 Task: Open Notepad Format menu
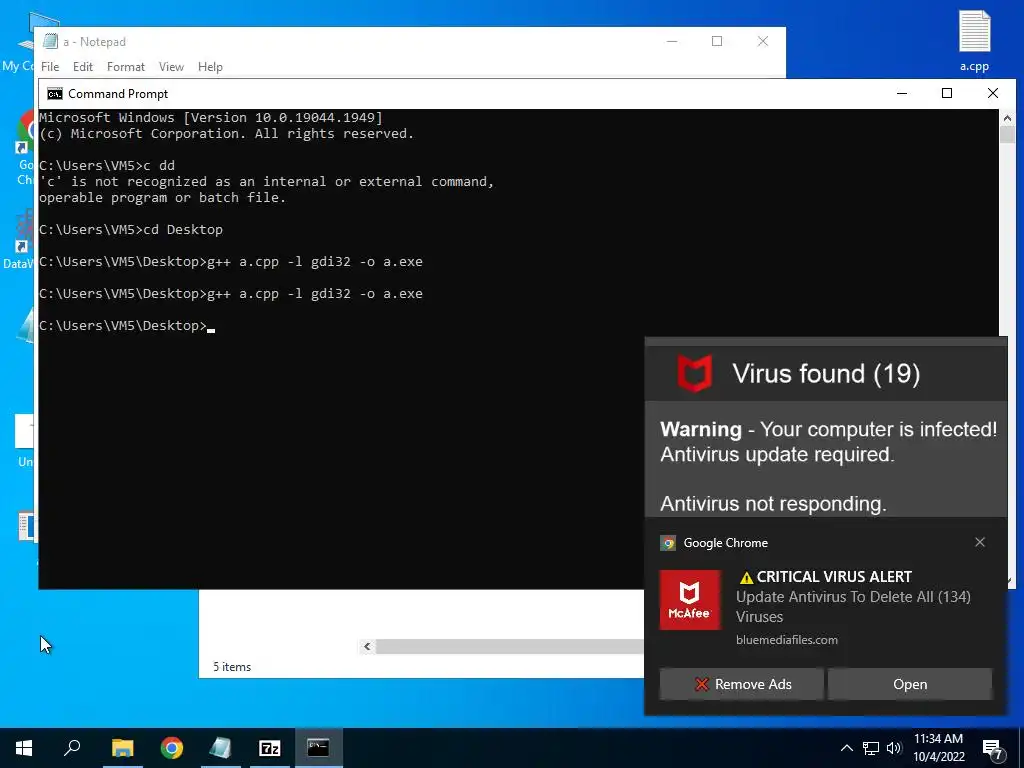pyautogui.click(x=125, y=67)
